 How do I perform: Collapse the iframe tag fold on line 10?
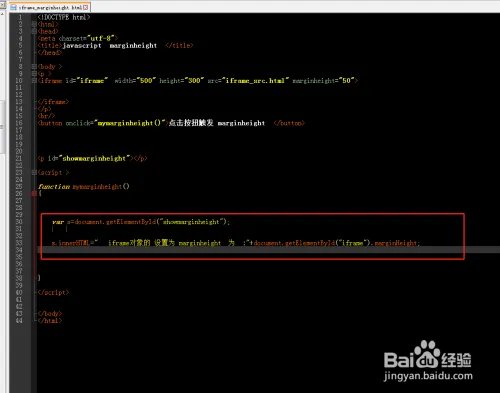click(34, 81)
